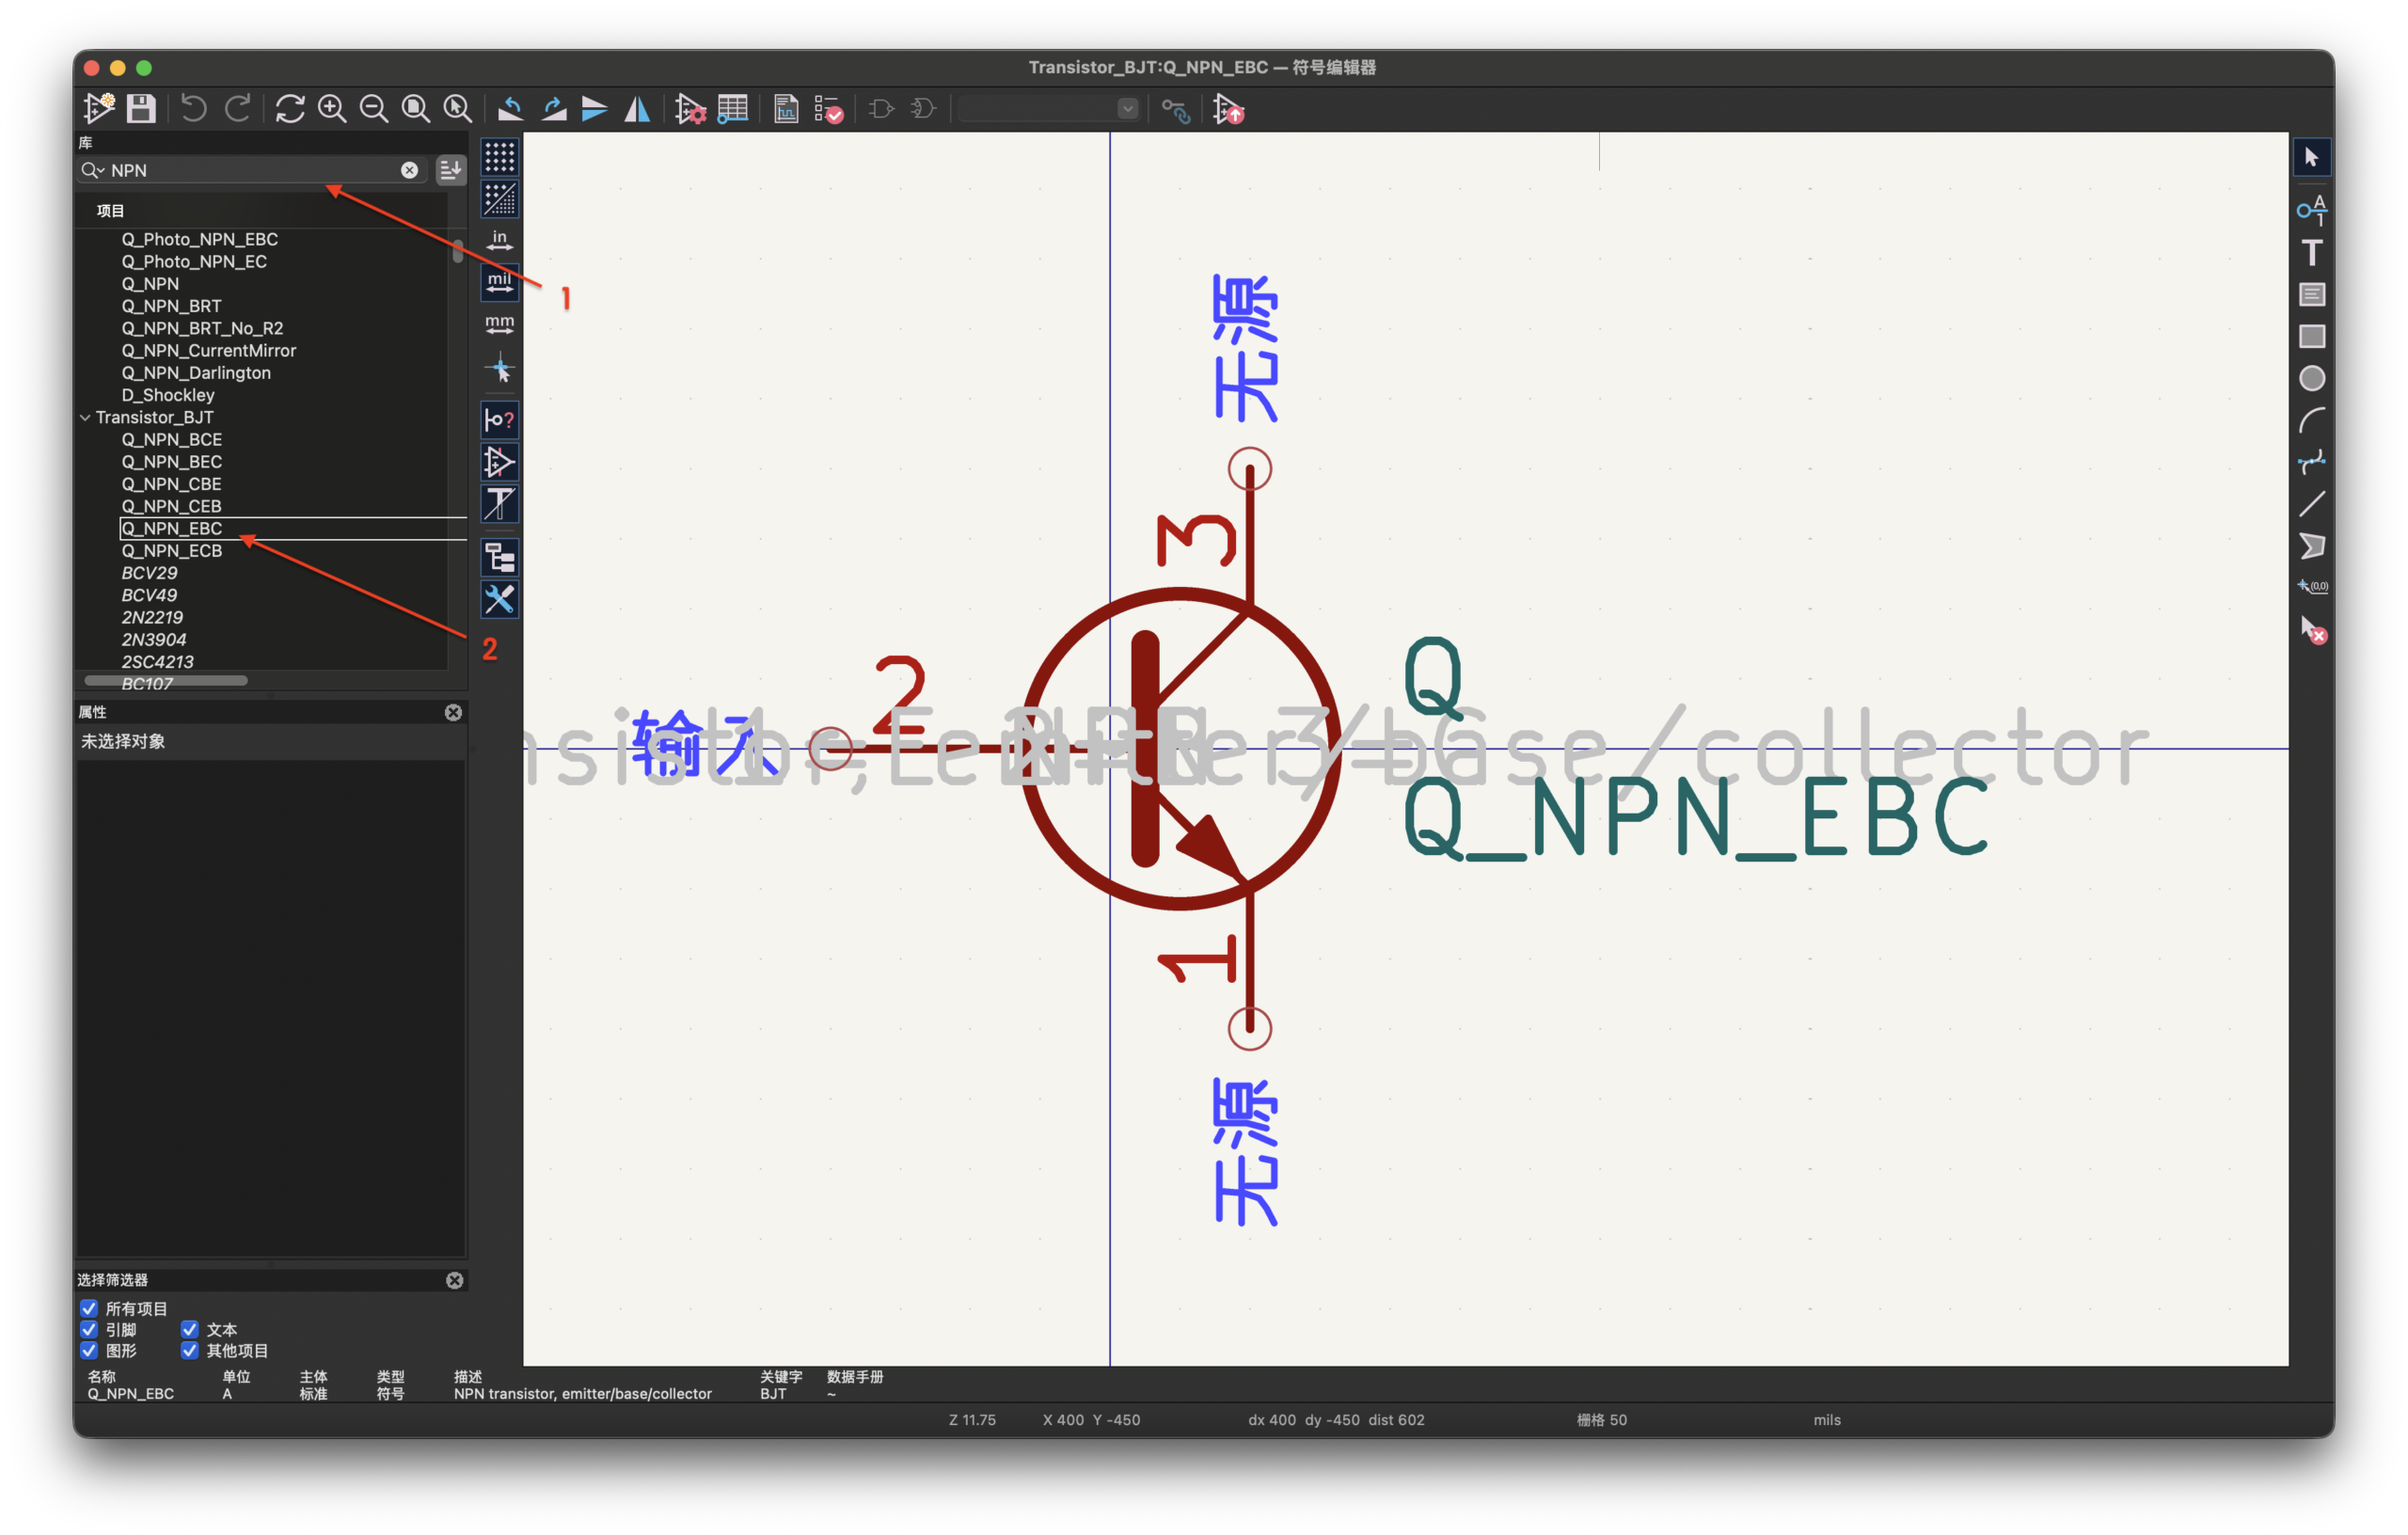Clear the NPN search field
Image resolution: width=2408 pixels, height=1535 pixels.
(409, 170)
